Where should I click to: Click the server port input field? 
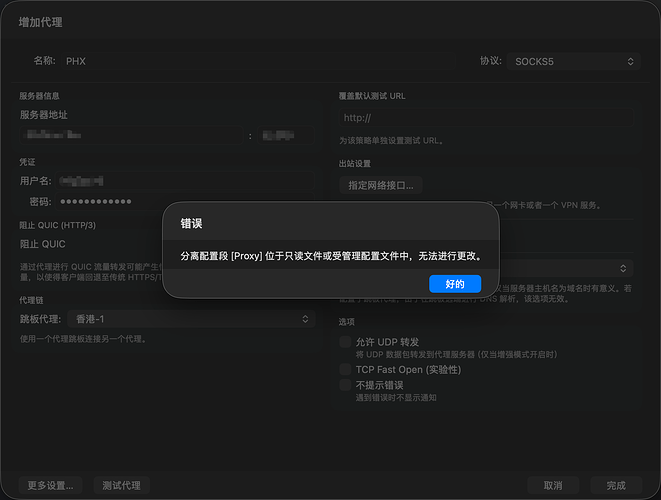286,135
